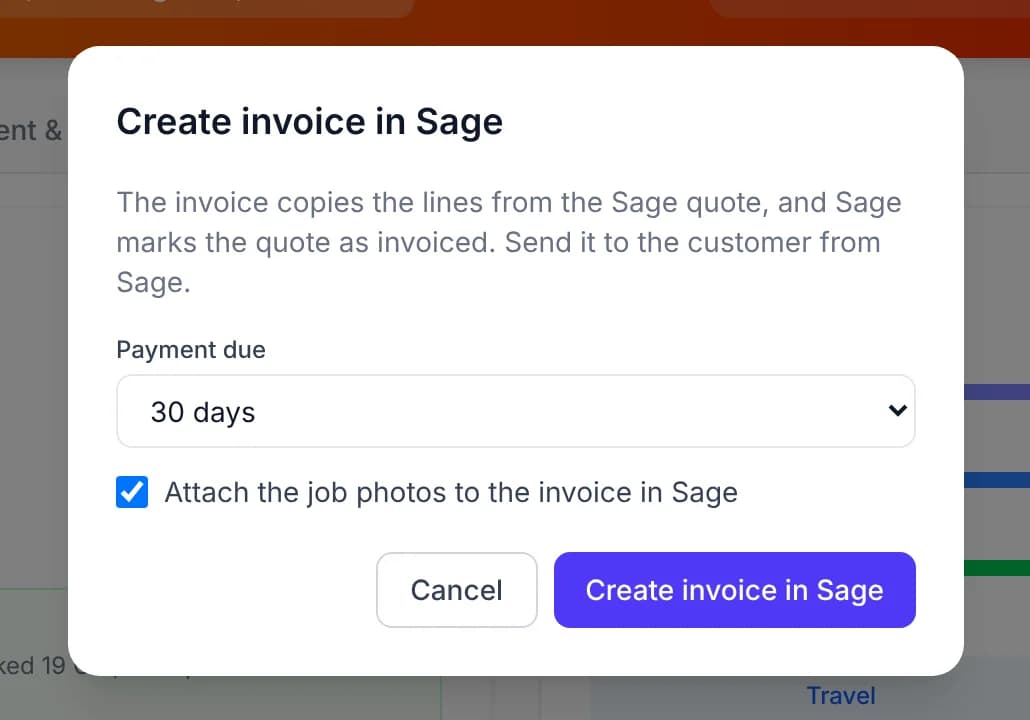Viewport: 1030px width, 720px height.
Task: Cancel the invoice dialog
Action: (457, 590)
